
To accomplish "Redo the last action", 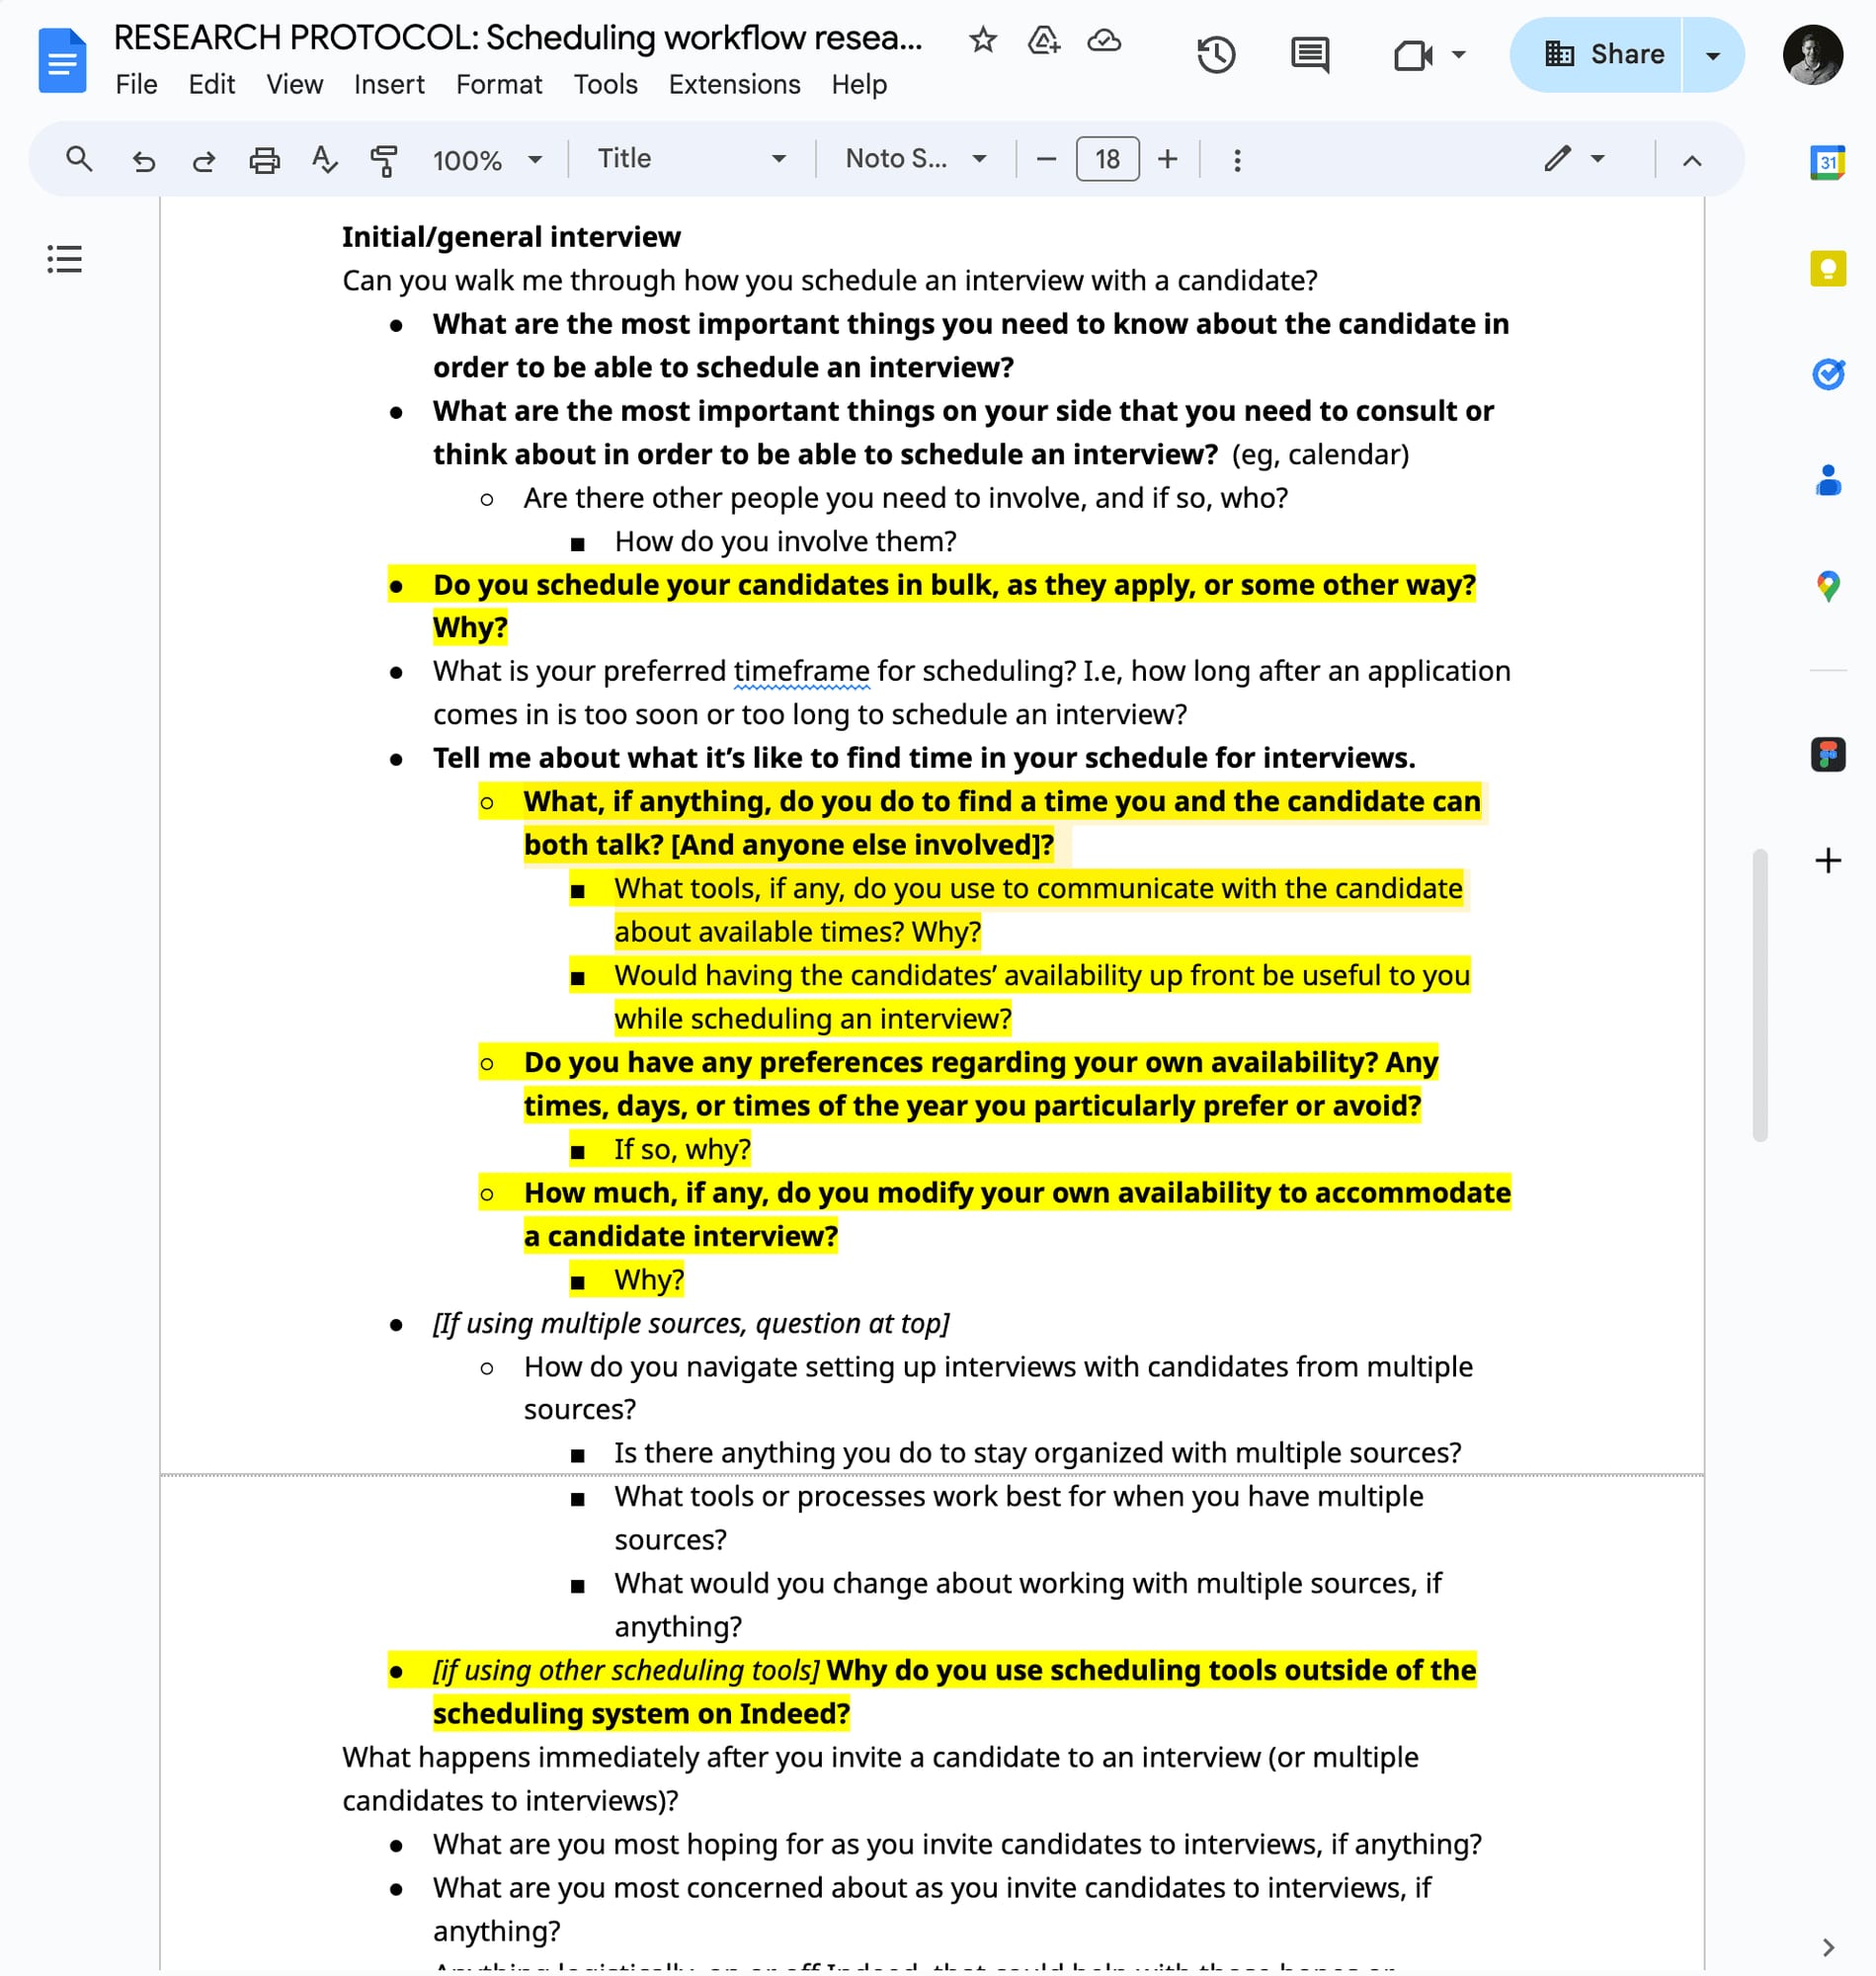I will [x=204, y=160].
